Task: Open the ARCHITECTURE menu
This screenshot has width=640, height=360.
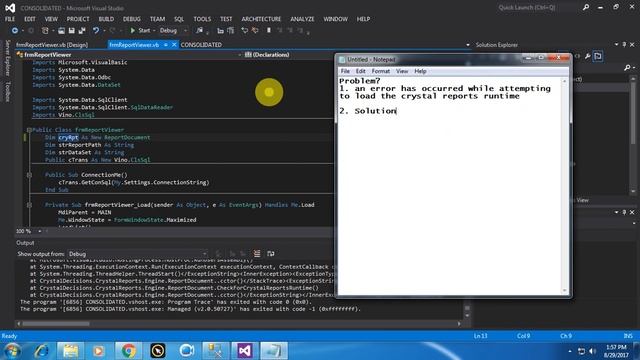Action: [261, 19]
